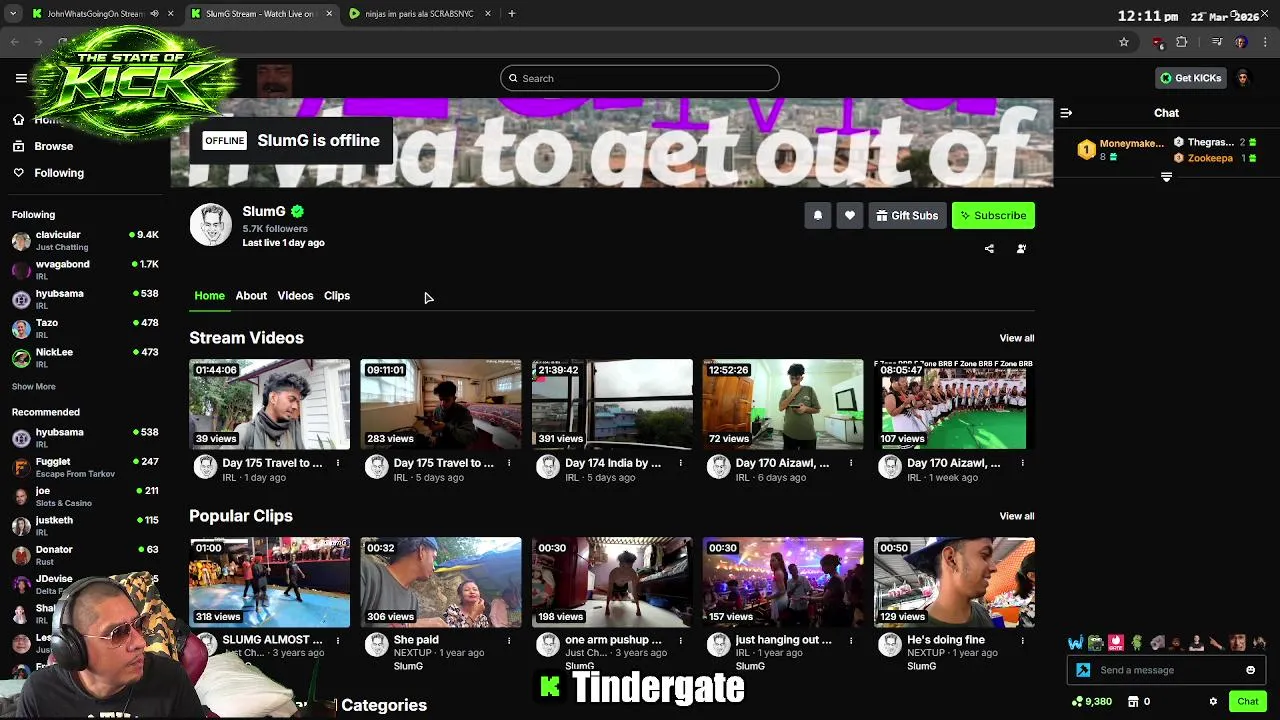This screenshot has height=720, width=1280.
Task: Bookmark this page with star icon
Action: 1124,42
